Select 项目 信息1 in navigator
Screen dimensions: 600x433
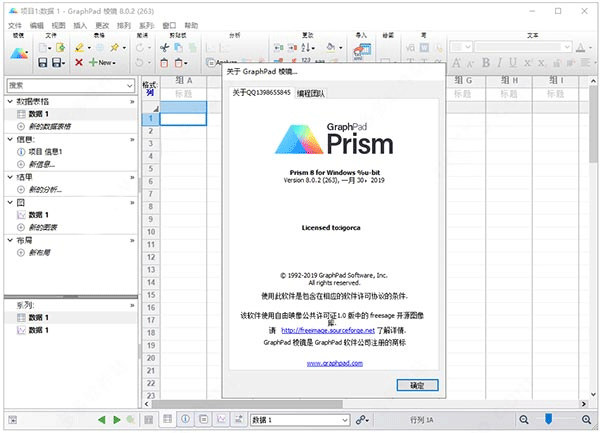click(x=45, y=152)
